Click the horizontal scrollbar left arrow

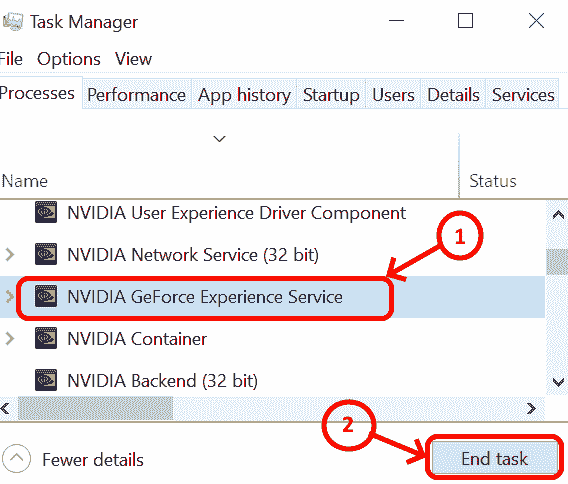[x=5, y=408]
